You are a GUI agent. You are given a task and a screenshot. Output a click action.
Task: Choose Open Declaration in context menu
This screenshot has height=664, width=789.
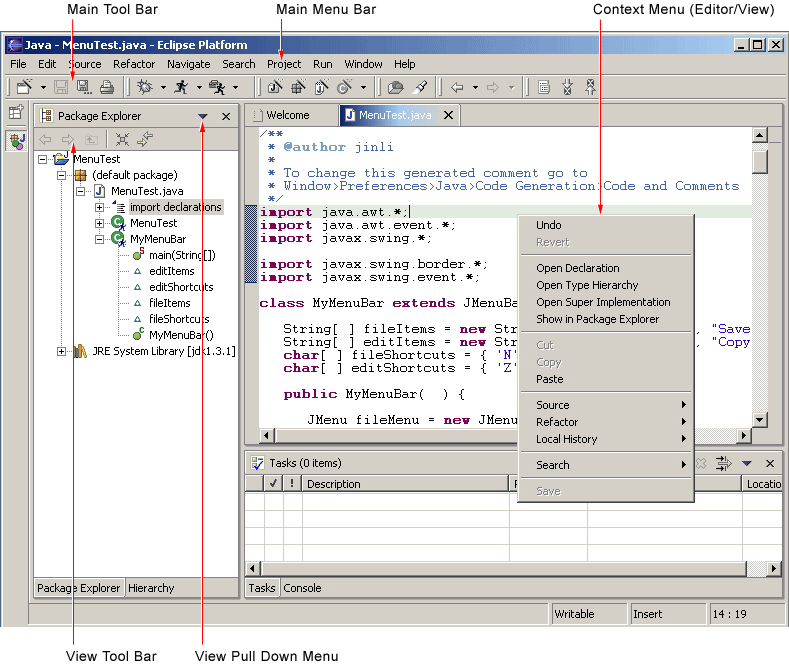(x=606, y=268)
